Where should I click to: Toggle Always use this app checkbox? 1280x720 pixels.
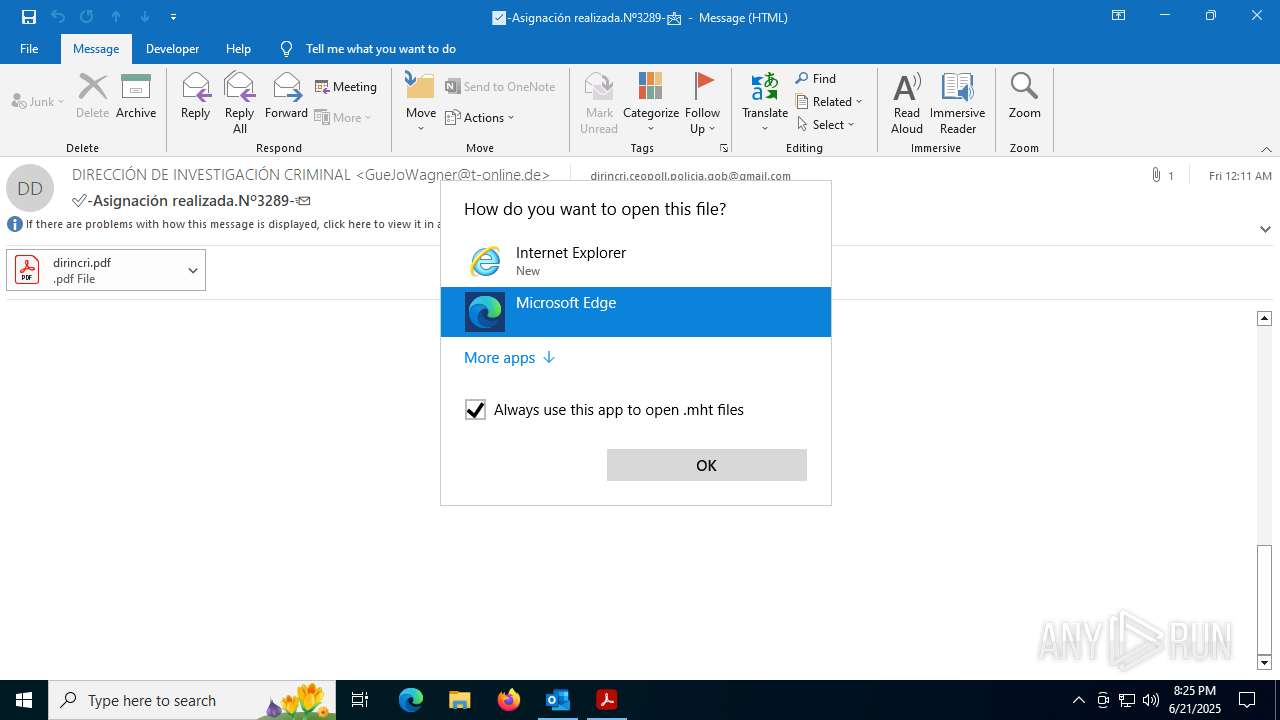pyautogui.click(x=475, y=410)
